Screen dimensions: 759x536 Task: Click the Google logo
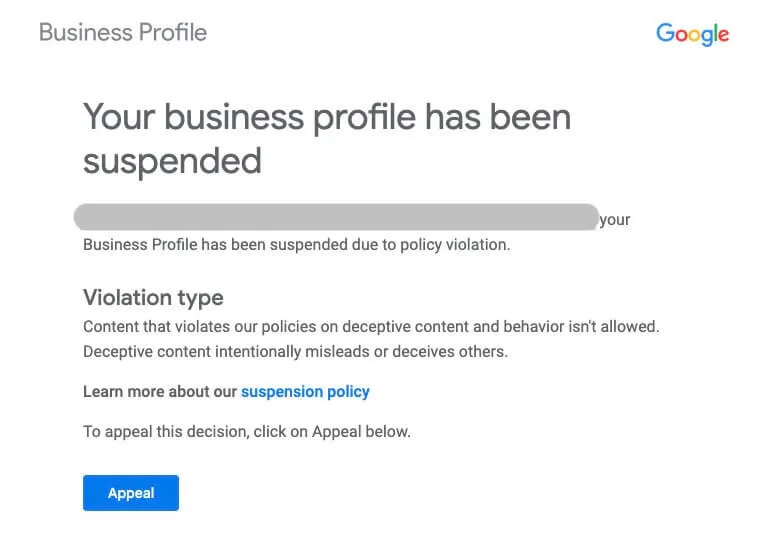click(692, 34)
